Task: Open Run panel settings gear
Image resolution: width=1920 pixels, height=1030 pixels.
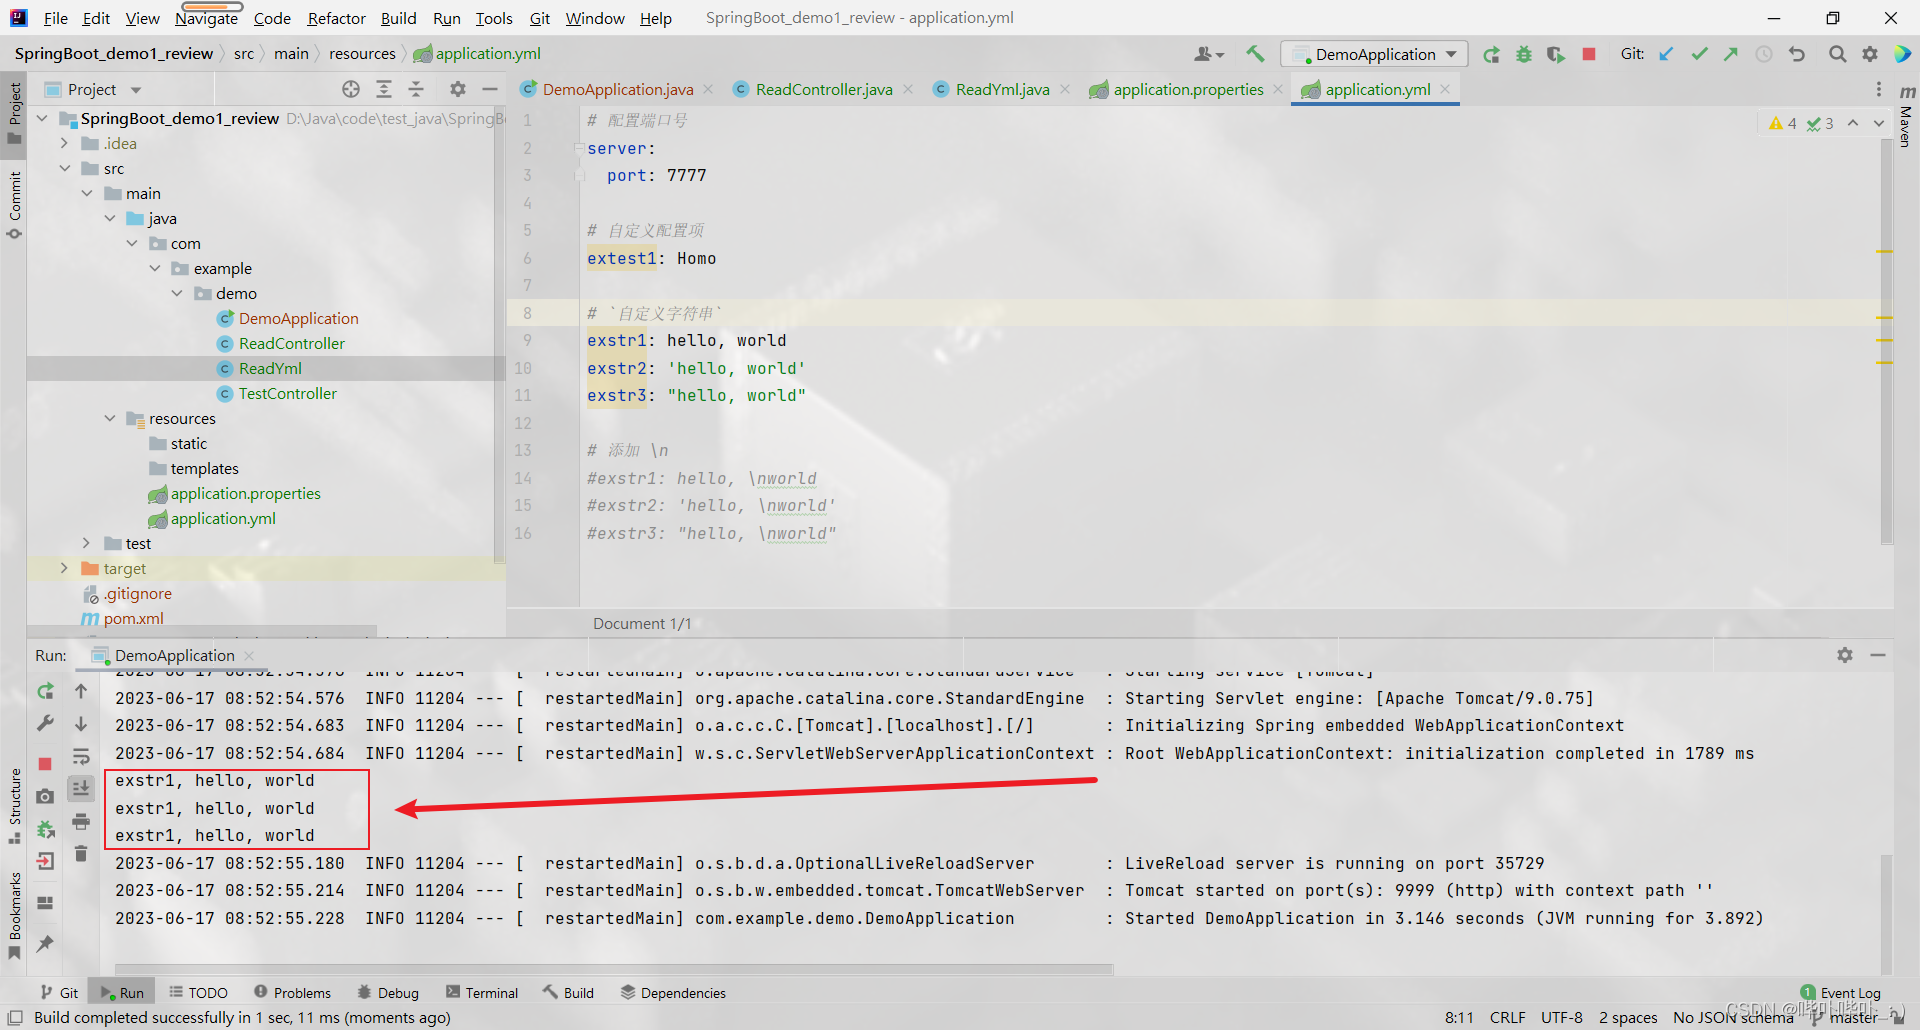Action: (1845, 655)
